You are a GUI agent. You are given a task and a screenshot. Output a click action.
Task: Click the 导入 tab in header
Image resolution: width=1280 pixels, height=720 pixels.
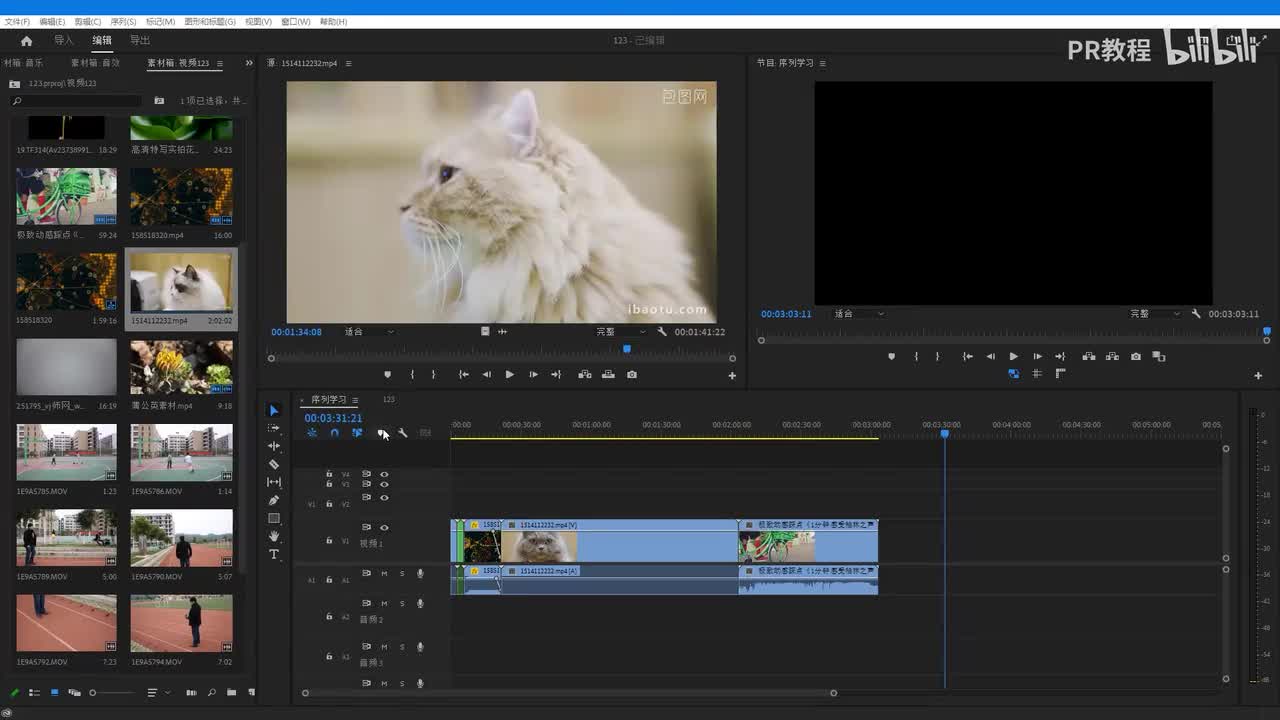(64, 41)
